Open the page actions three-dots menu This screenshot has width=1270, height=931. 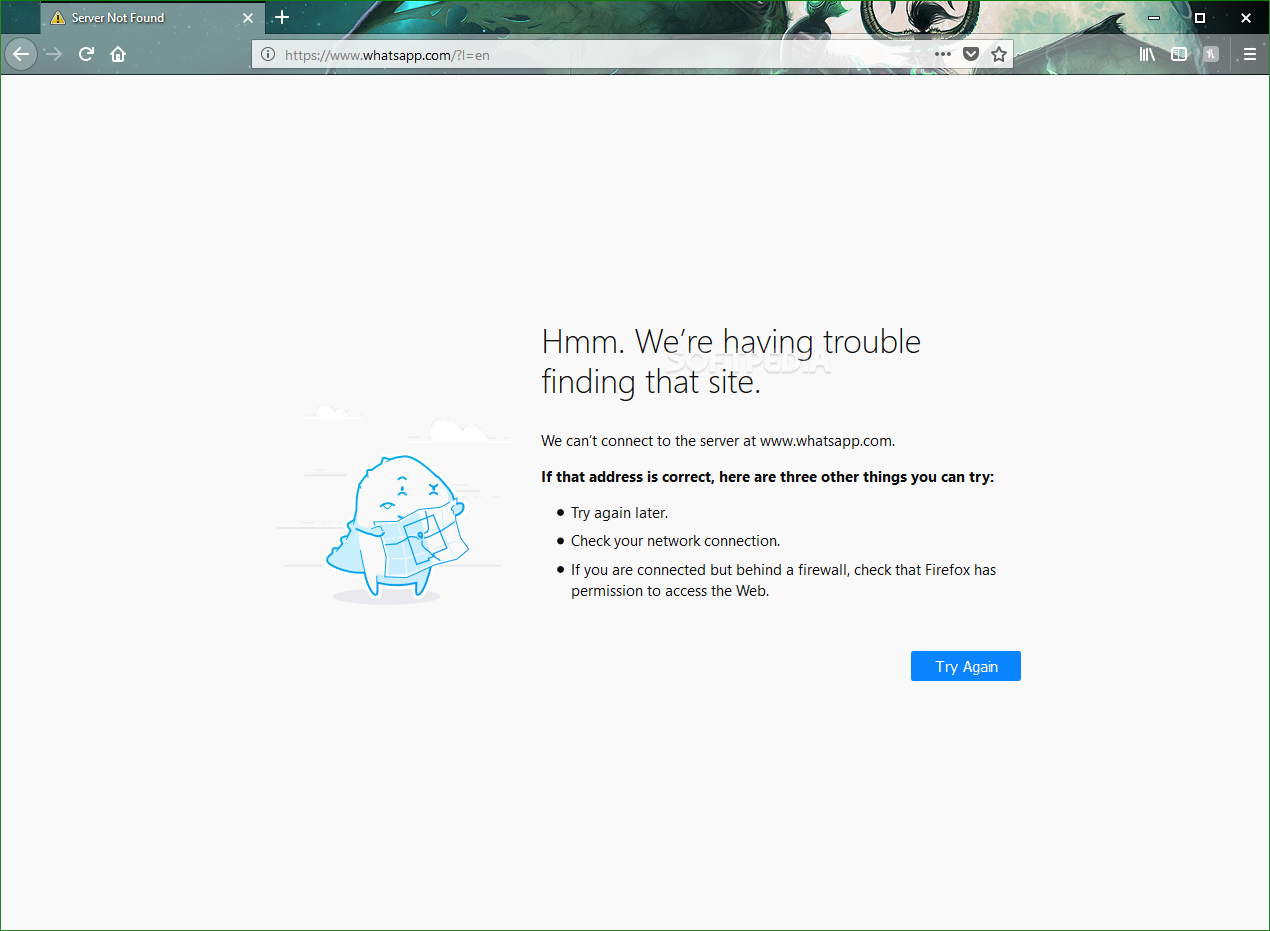pos(943,54)
